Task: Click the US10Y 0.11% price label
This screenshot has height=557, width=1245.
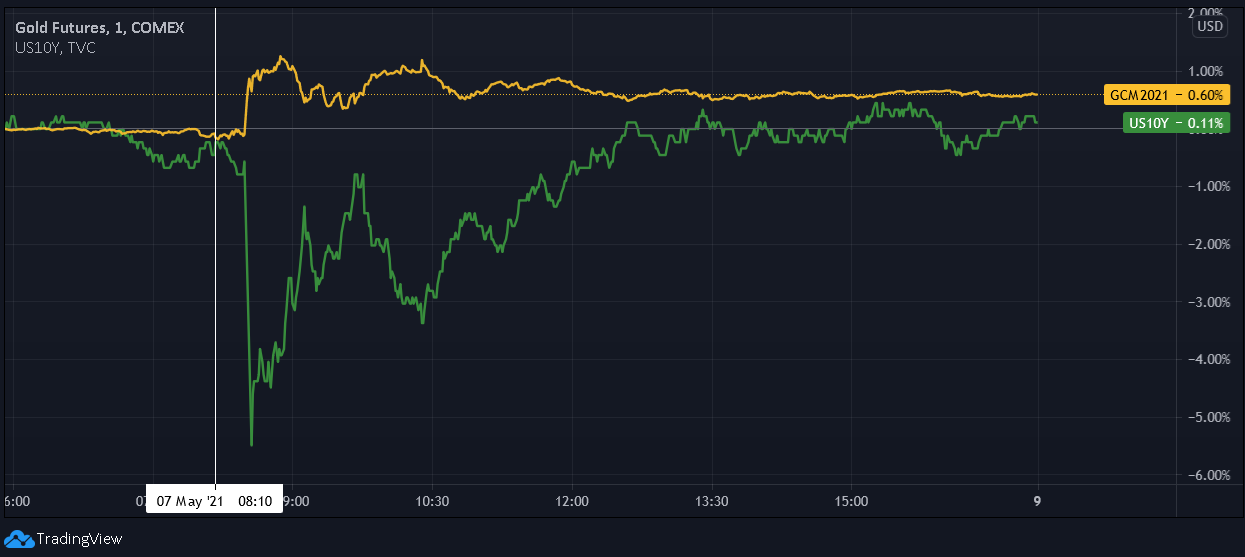Action: [x=1176, y=123]
